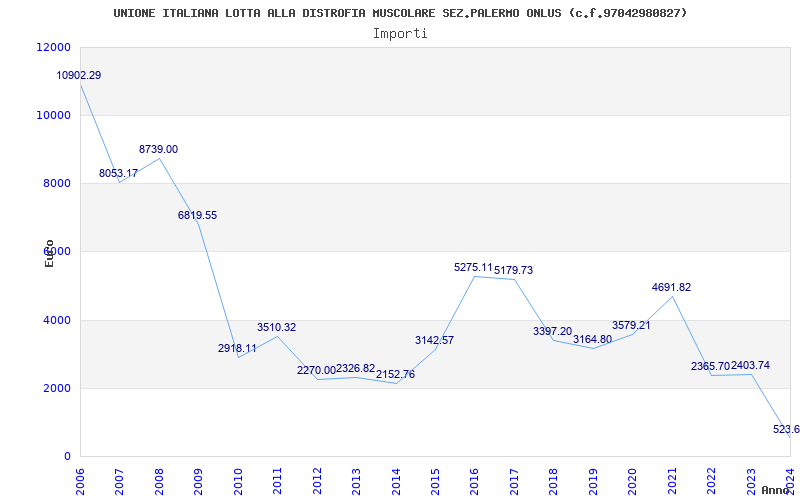The height and width of the screenshot is (500, 800).
Task: Pick the 2403.74 data label
Action: pyautogui.click(x=751, y=365)
